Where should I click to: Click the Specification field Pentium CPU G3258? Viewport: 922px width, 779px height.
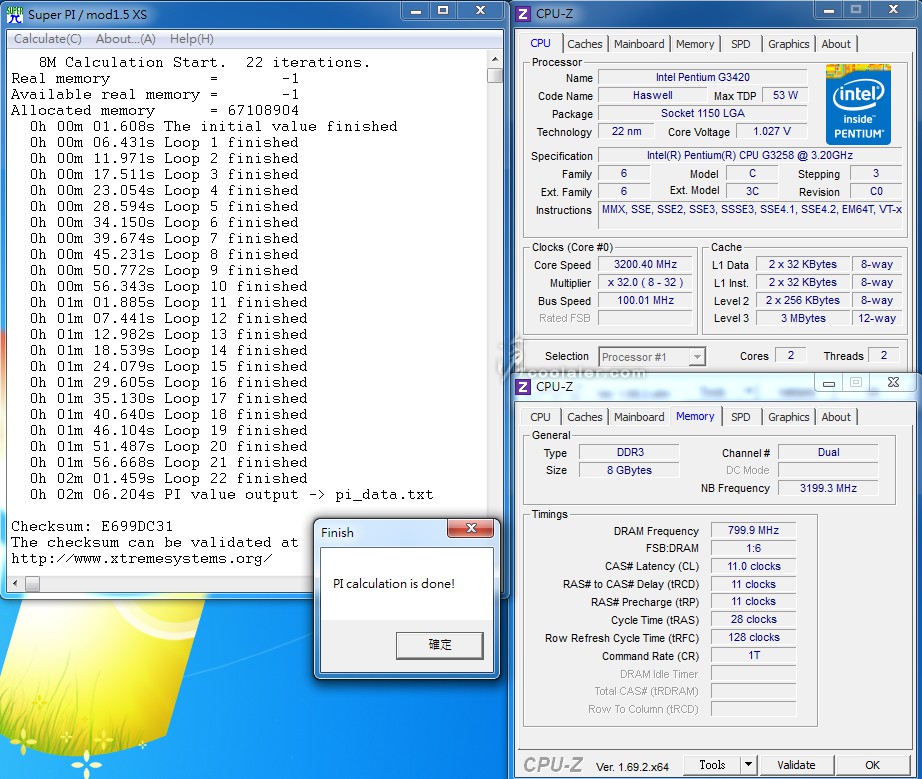tap(750, 155)
